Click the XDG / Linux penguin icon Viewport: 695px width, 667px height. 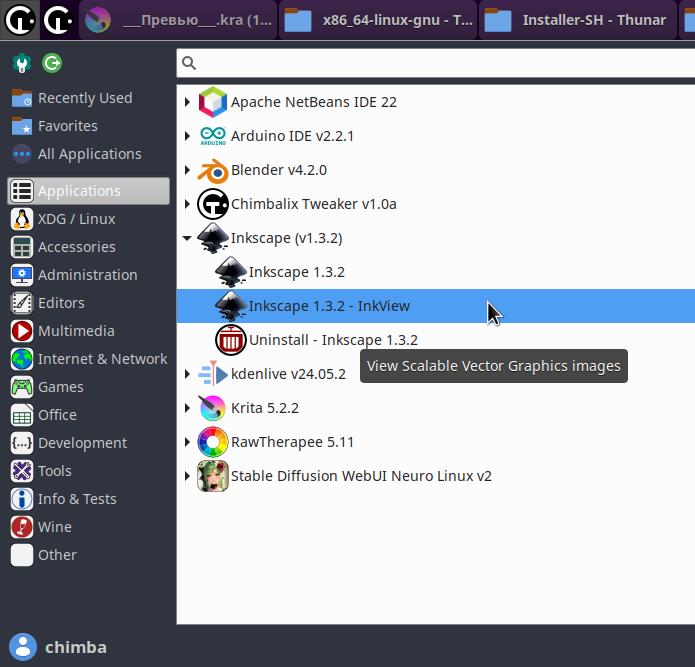22,219
